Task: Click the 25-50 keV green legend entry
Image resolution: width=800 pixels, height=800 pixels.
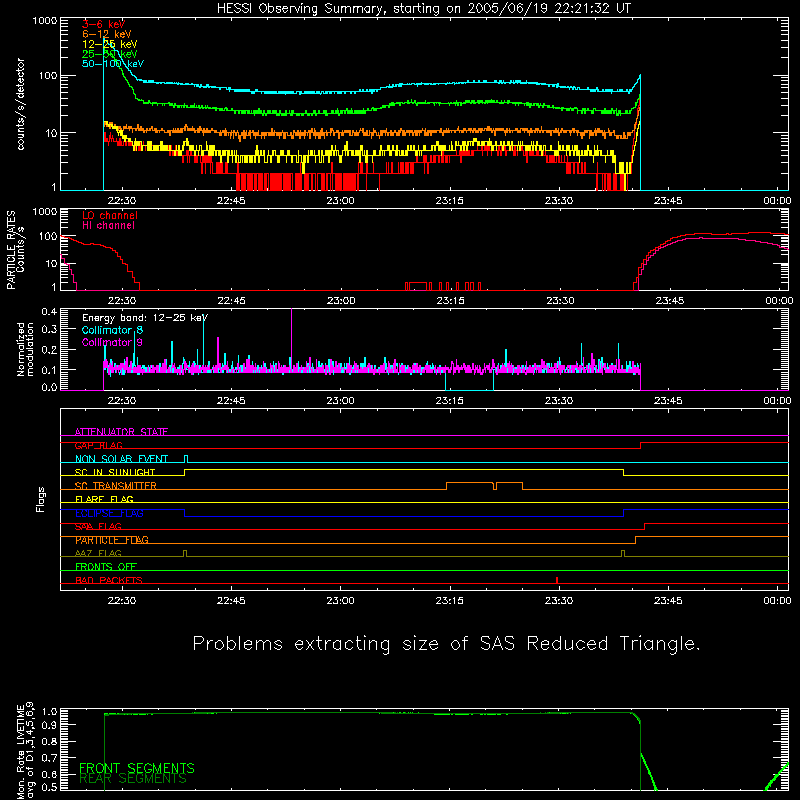Action: (110, 54)
